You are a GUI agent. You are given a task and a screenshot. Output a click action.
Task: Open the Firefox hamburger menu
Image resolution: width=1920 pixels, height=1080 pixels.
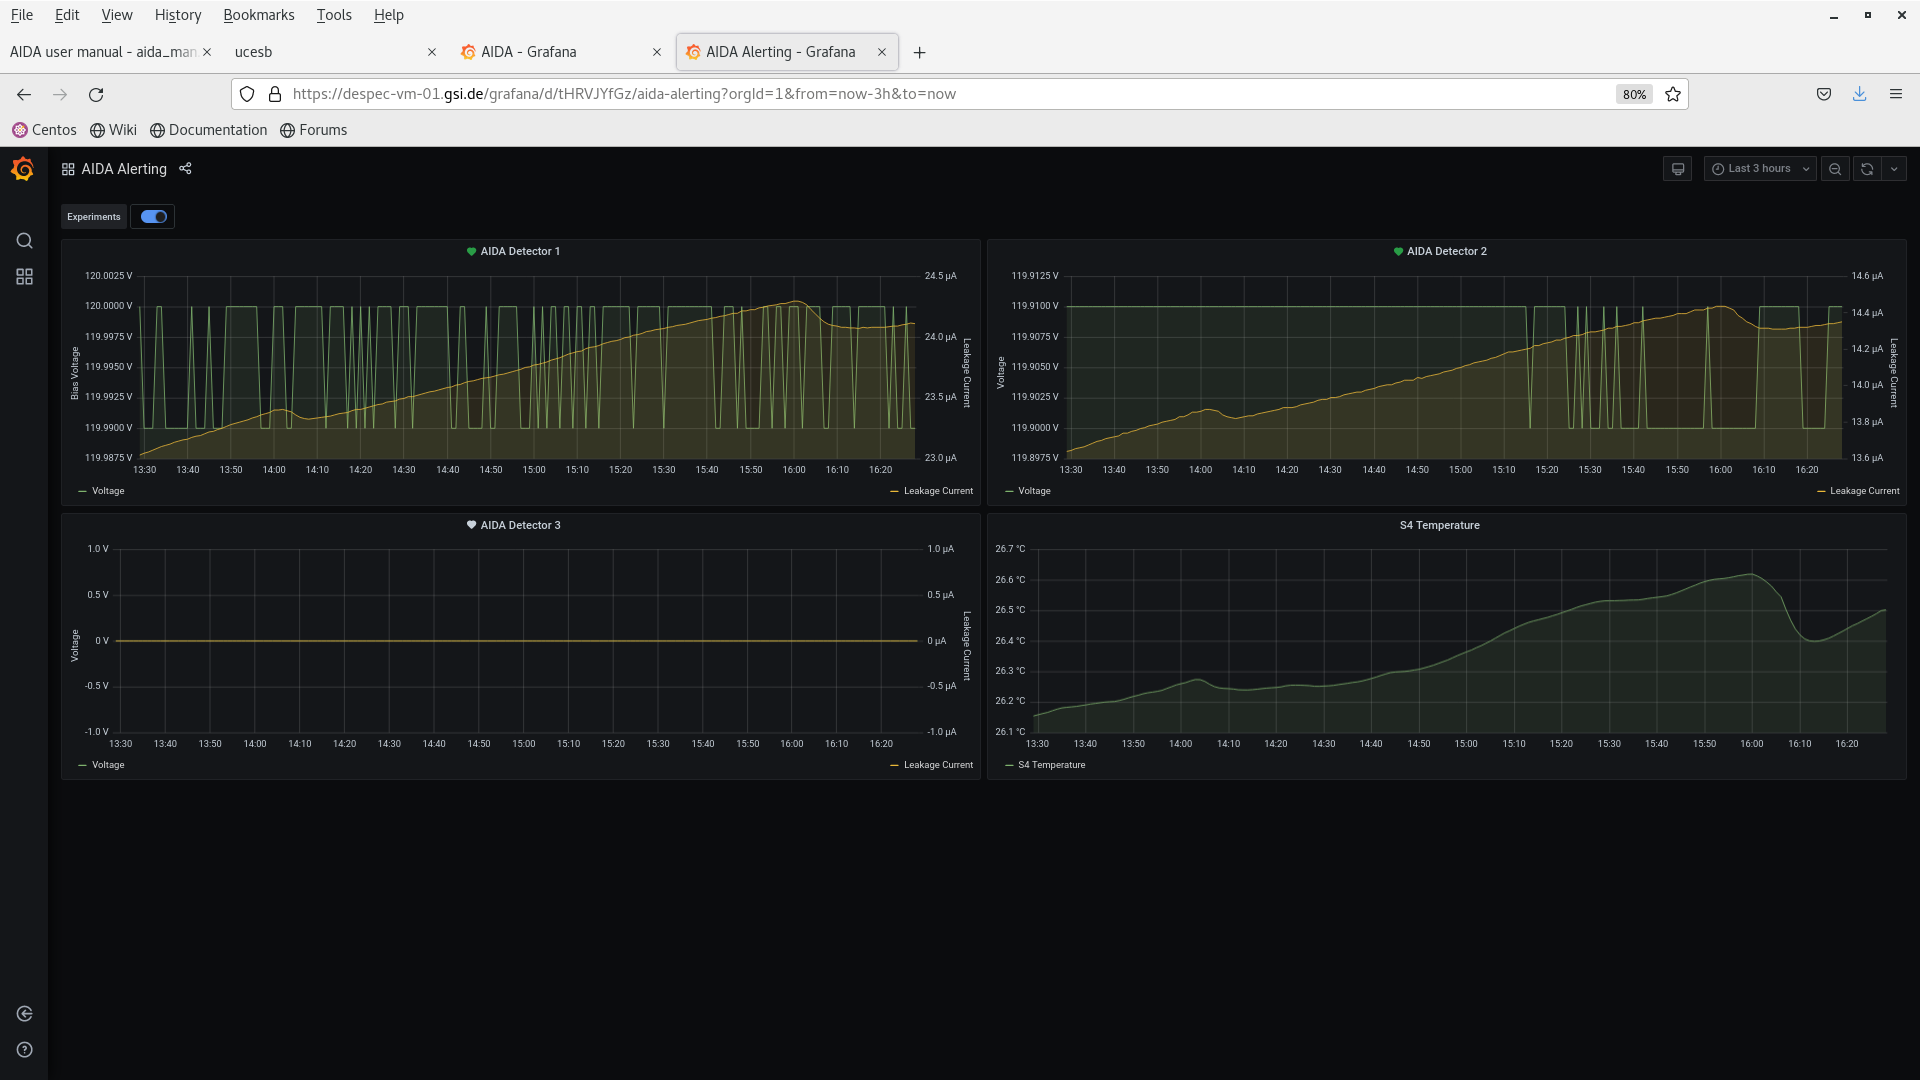pyautogui.click(x=1896, y=94)
